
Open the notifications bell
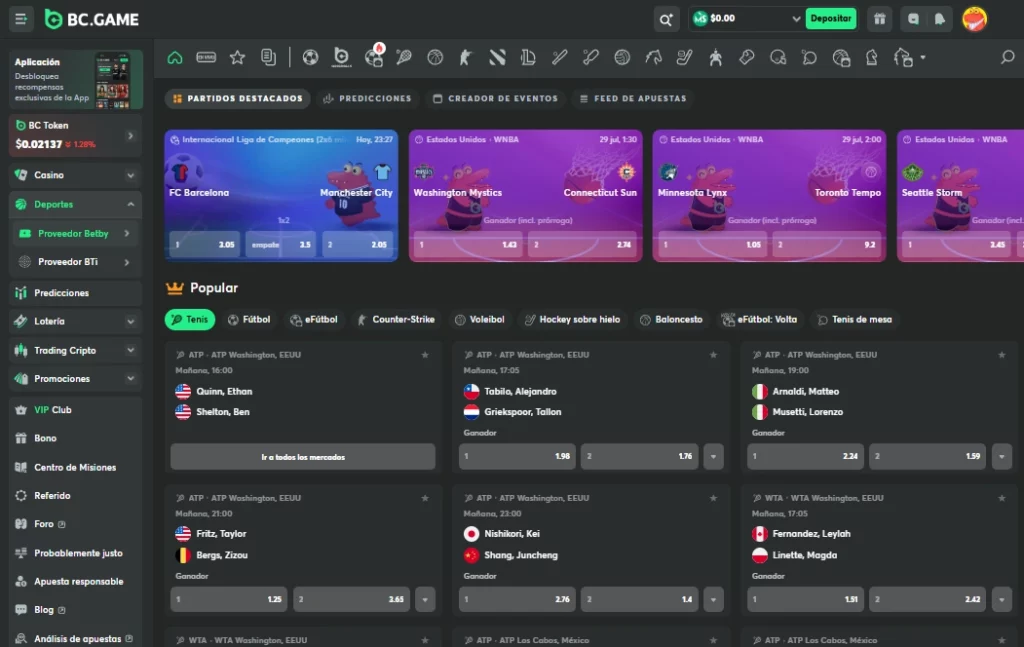click(940, 19)
